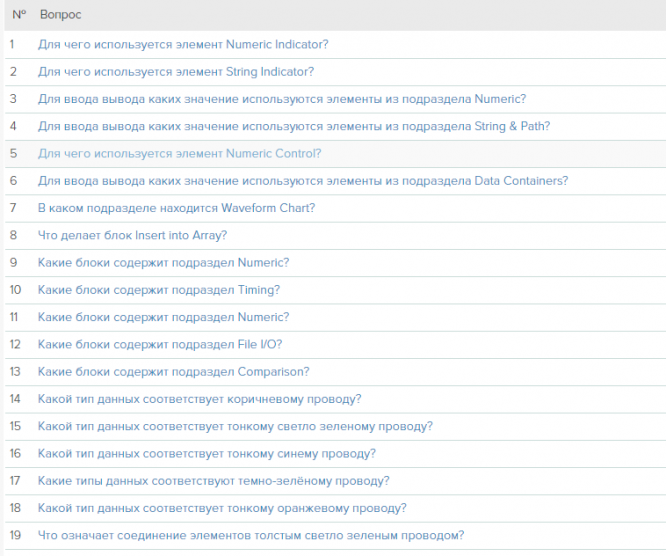
Task: Open the Insert into Array question
Action: click(x=133, y=235)
